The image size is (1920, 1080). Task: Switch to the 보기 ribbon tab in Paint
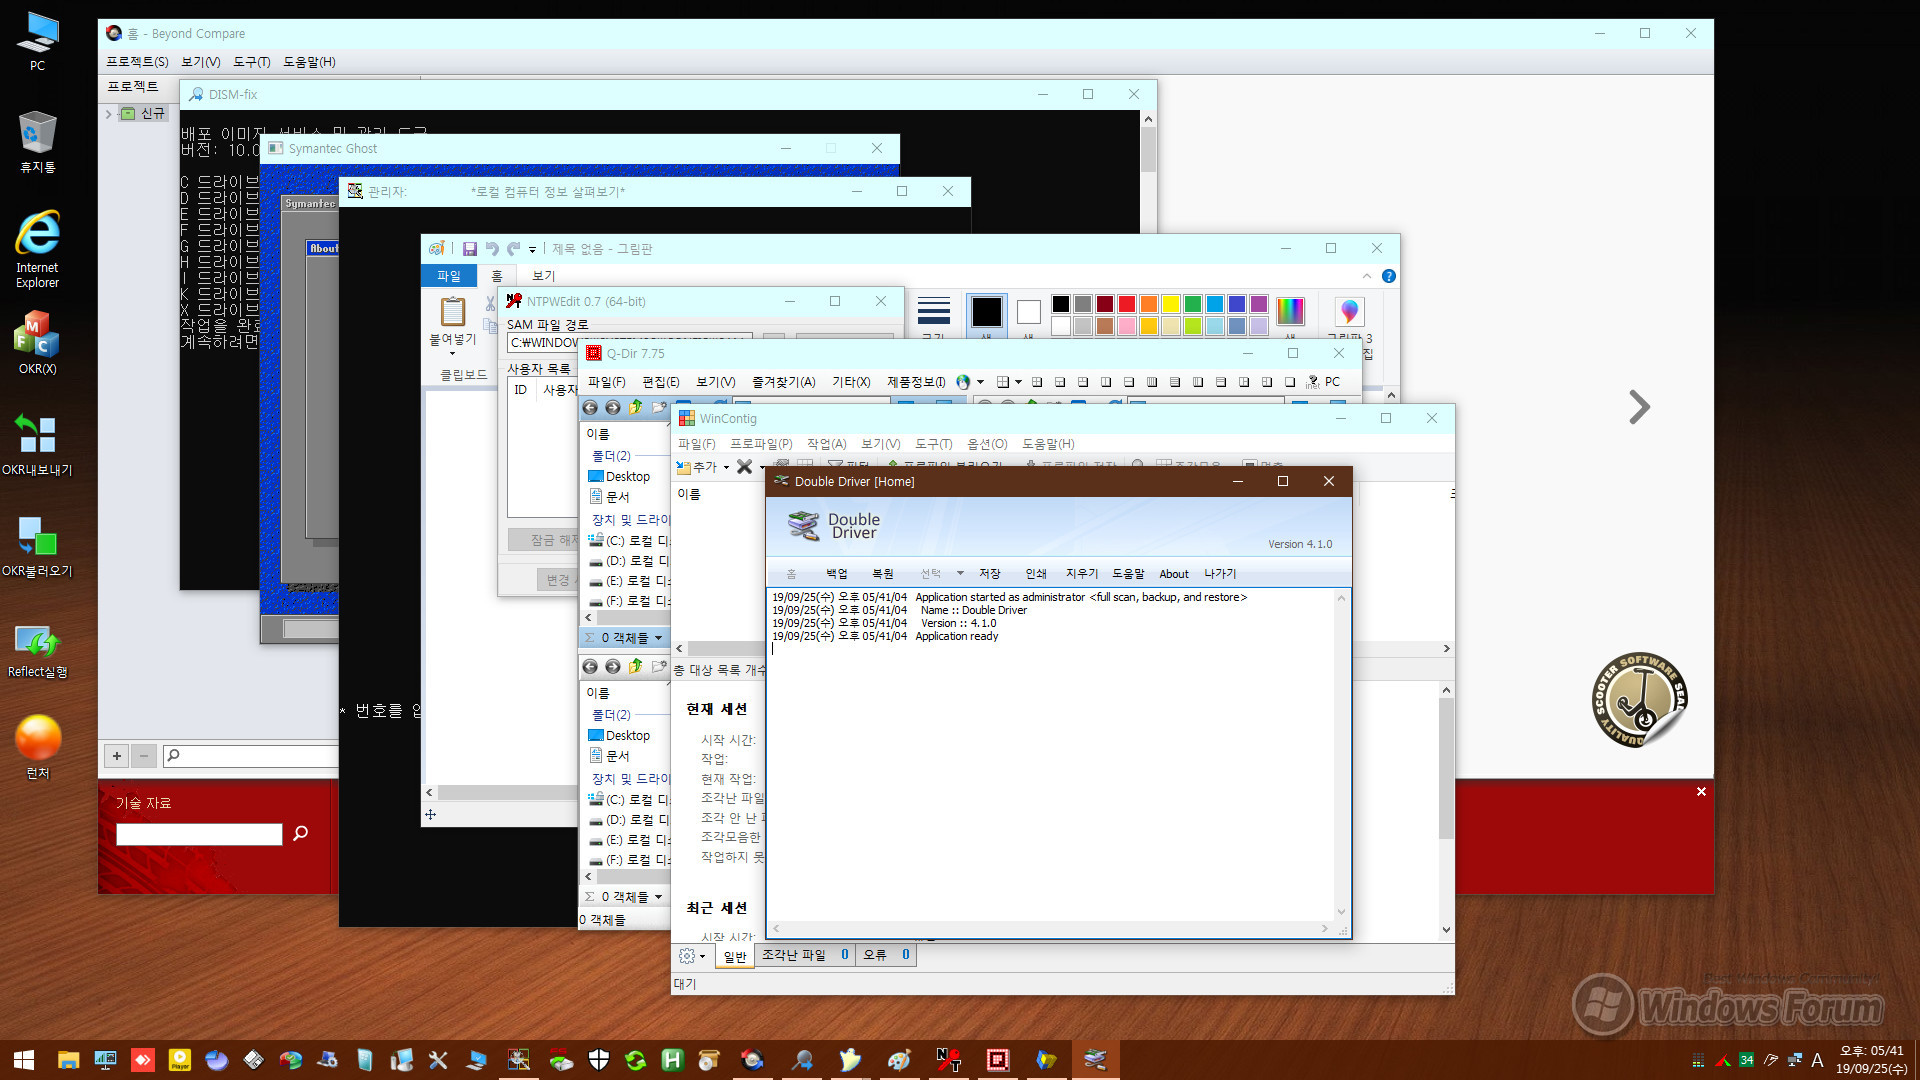click(x=543, y=276)
